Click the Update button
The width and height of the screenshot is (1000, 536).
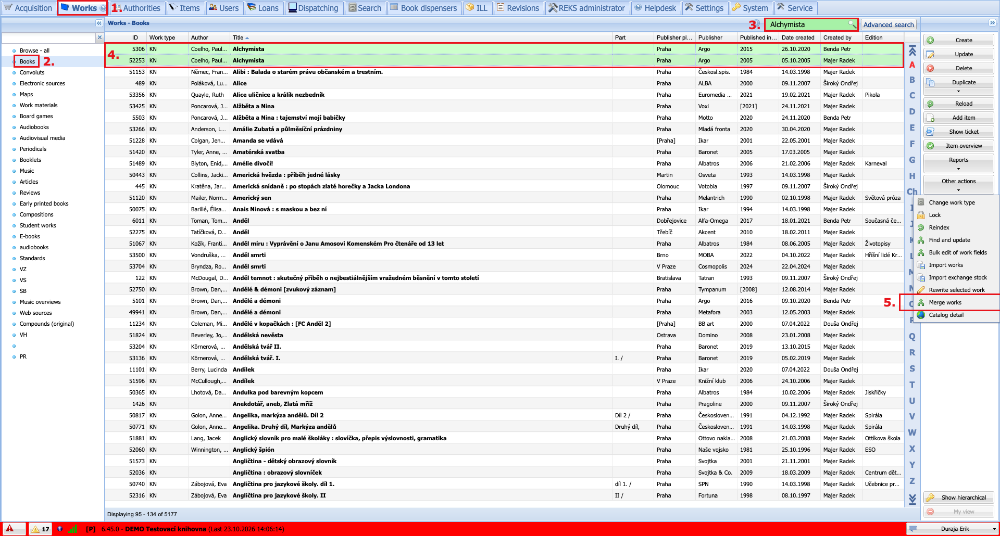click(x=959, y=54)
